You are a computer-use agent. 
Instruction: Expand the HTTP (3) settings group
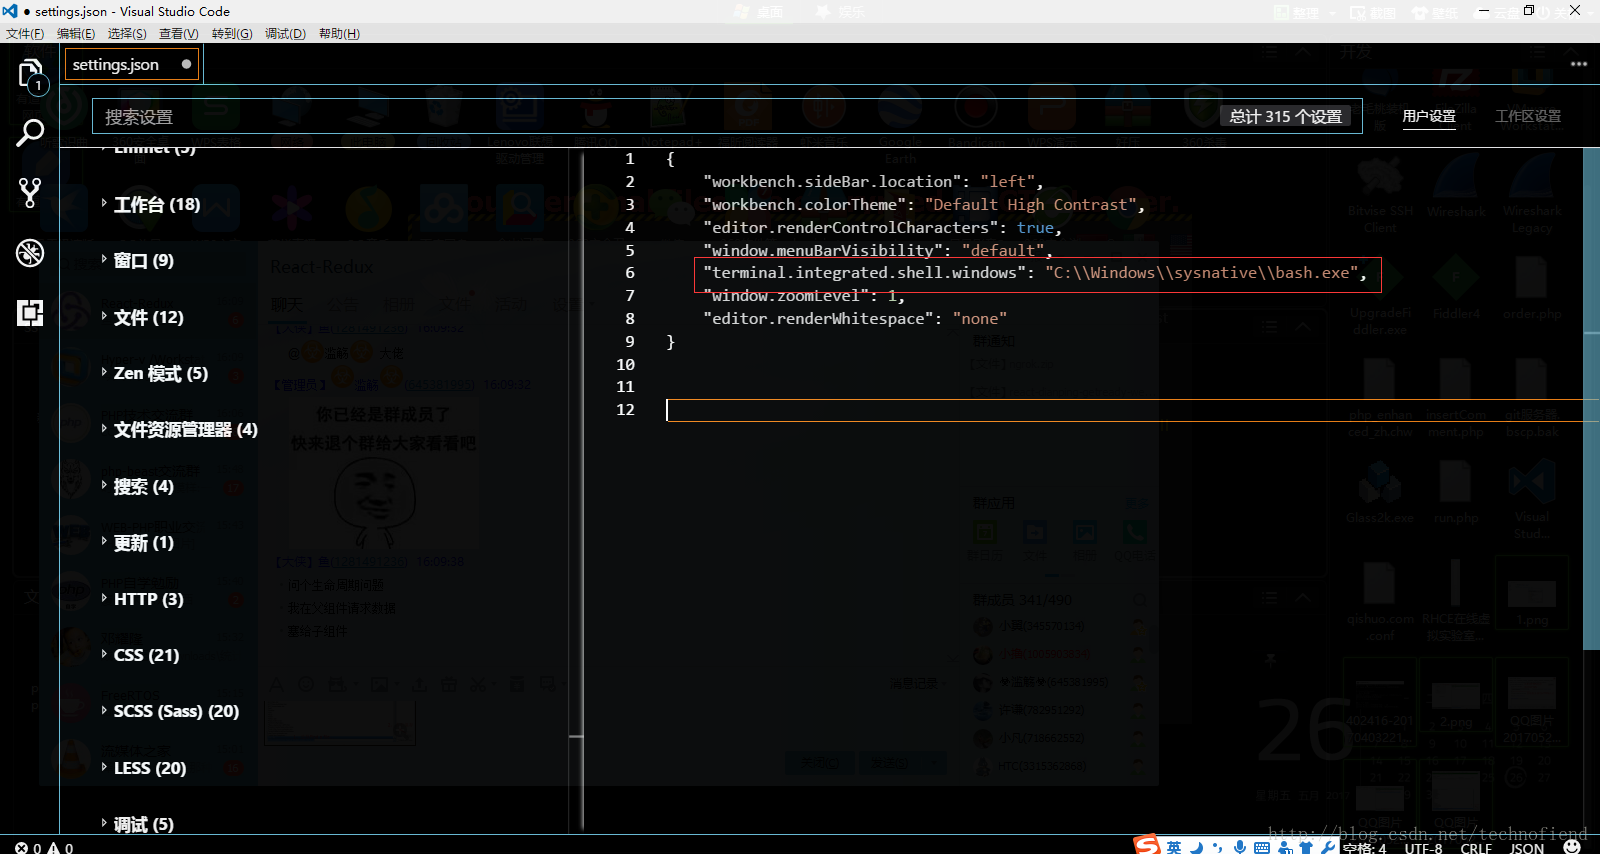pos(142,599)
